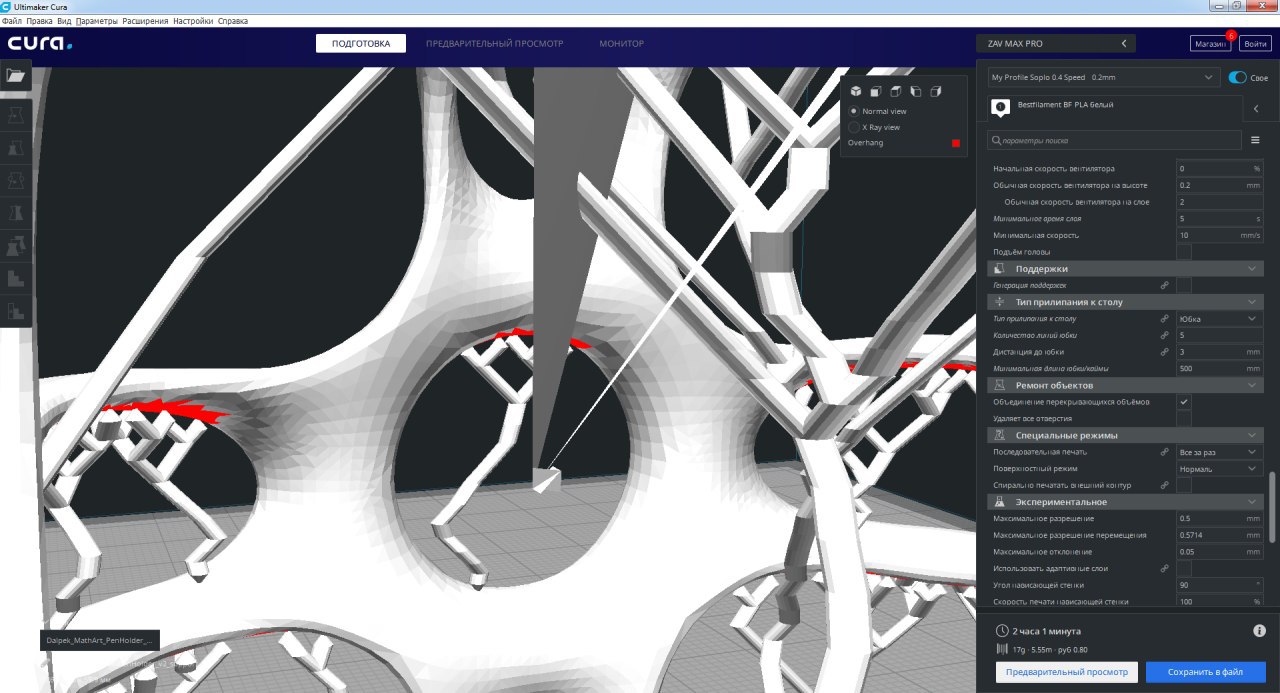Show print info via the i icon
1280x693 pixels.
coord(1259,631)
